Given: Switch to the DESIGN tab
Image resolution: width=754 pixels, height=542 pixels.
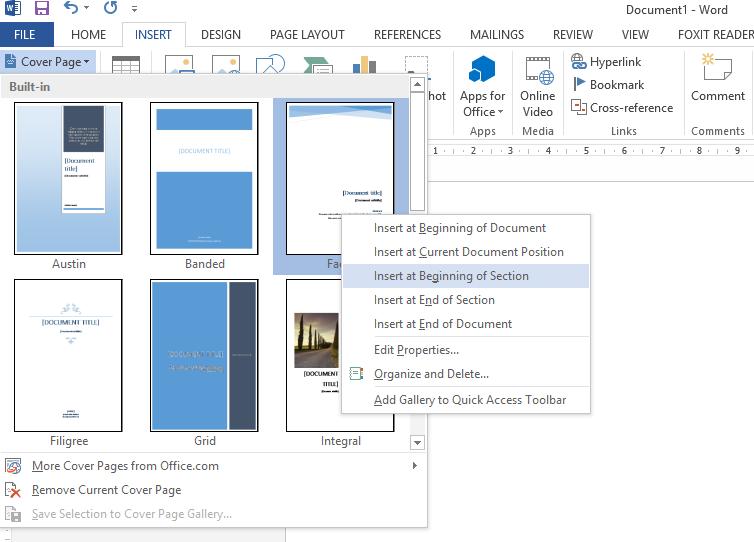Looking at the screenshot, I should [221, 35].
